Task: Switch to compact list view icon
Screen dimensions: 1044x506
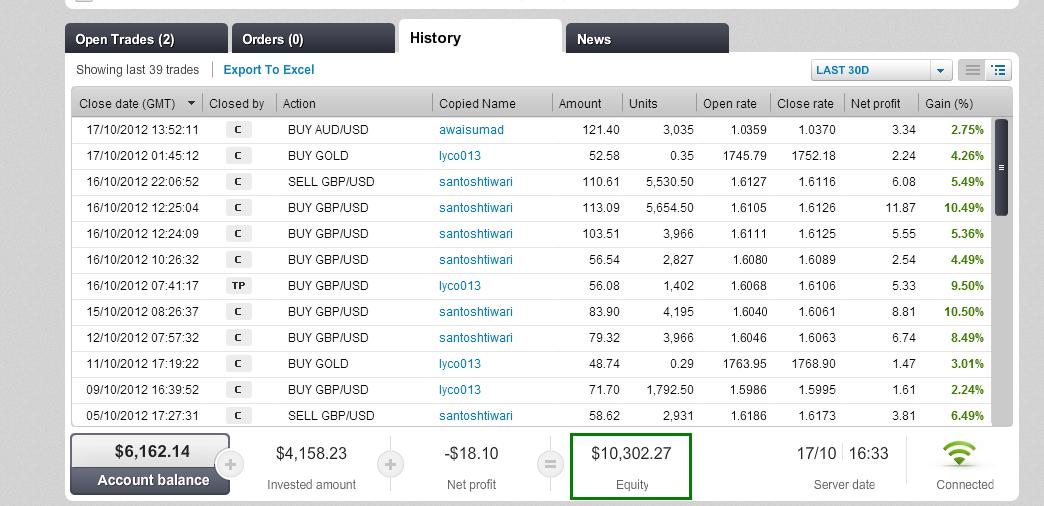Action: point(972,70)
